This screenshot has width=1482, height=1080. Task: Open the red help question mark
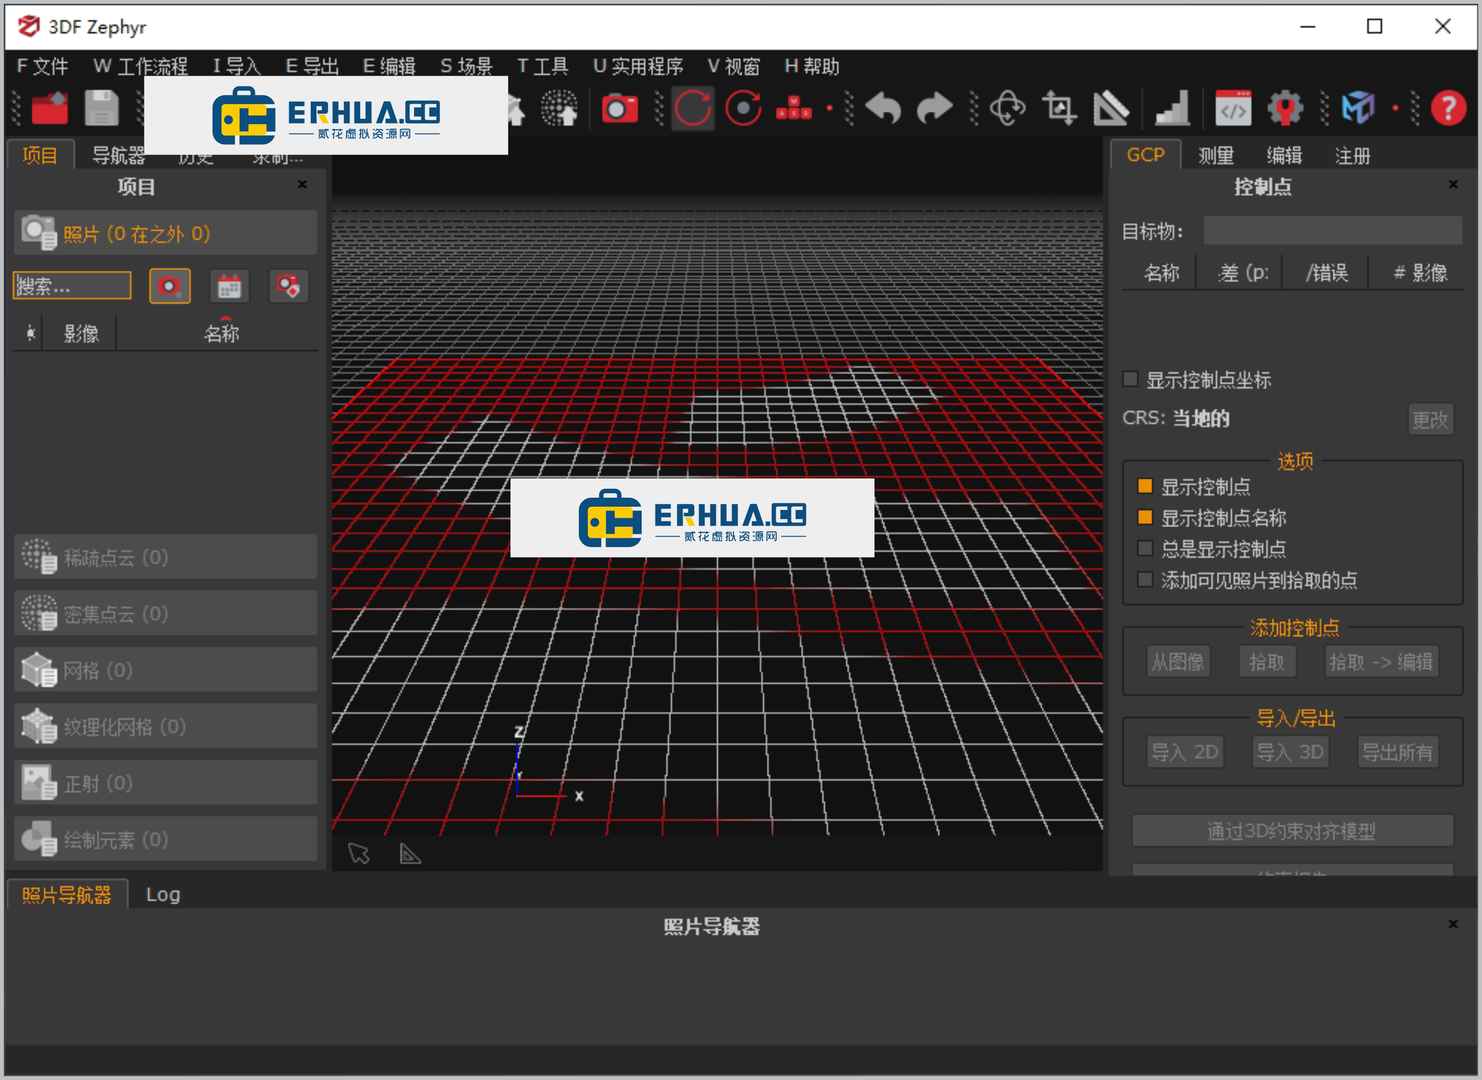click(1448, 108)
